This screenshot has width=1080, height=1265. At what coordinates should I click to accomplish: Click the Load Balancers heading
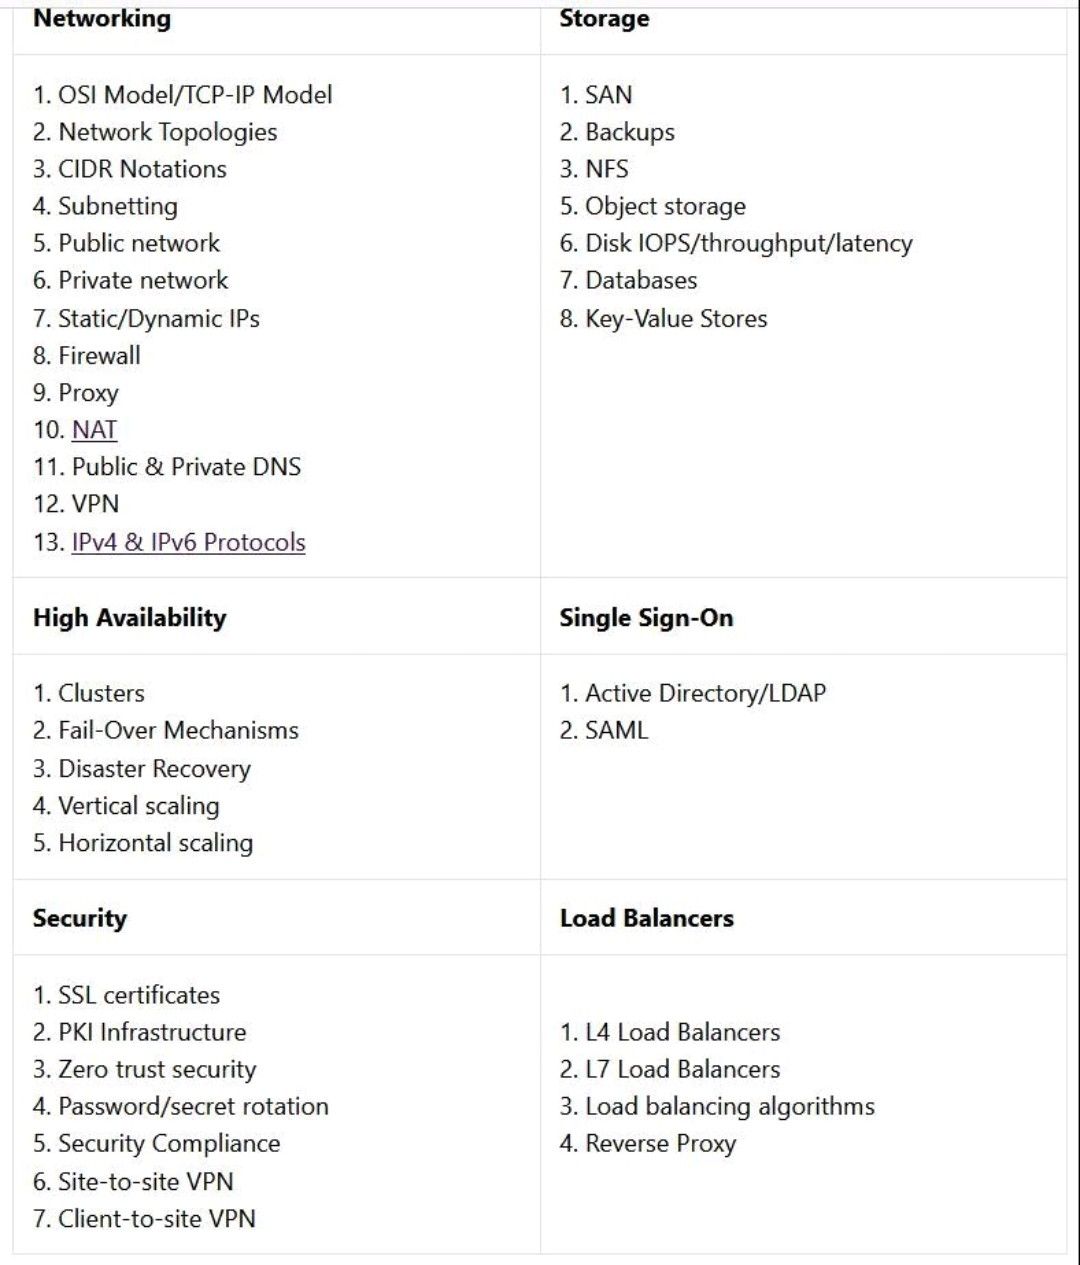pos(646,918)
